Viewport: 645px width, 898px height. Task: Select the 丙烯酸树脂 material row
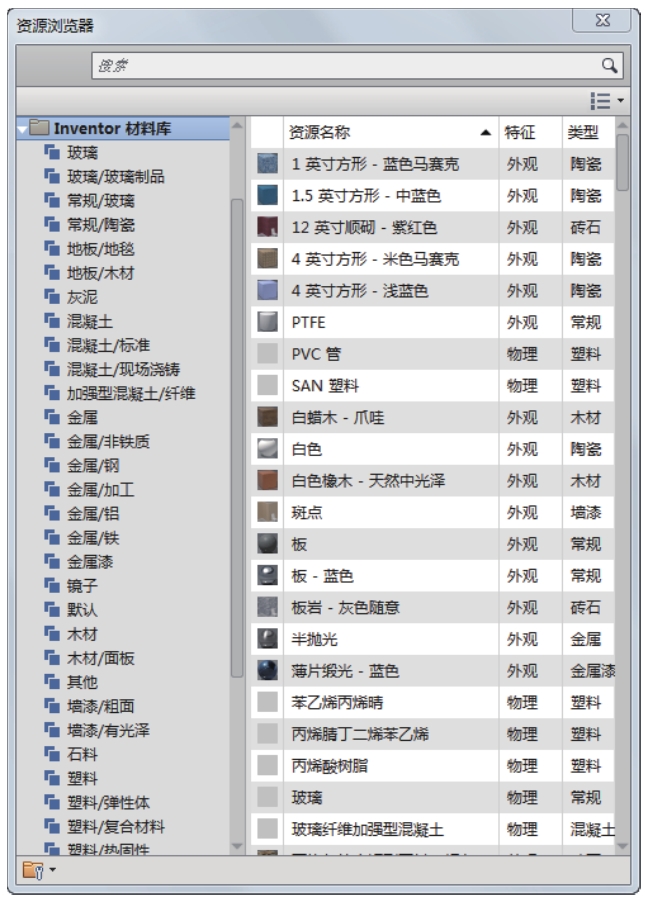(x=432, y=766)
